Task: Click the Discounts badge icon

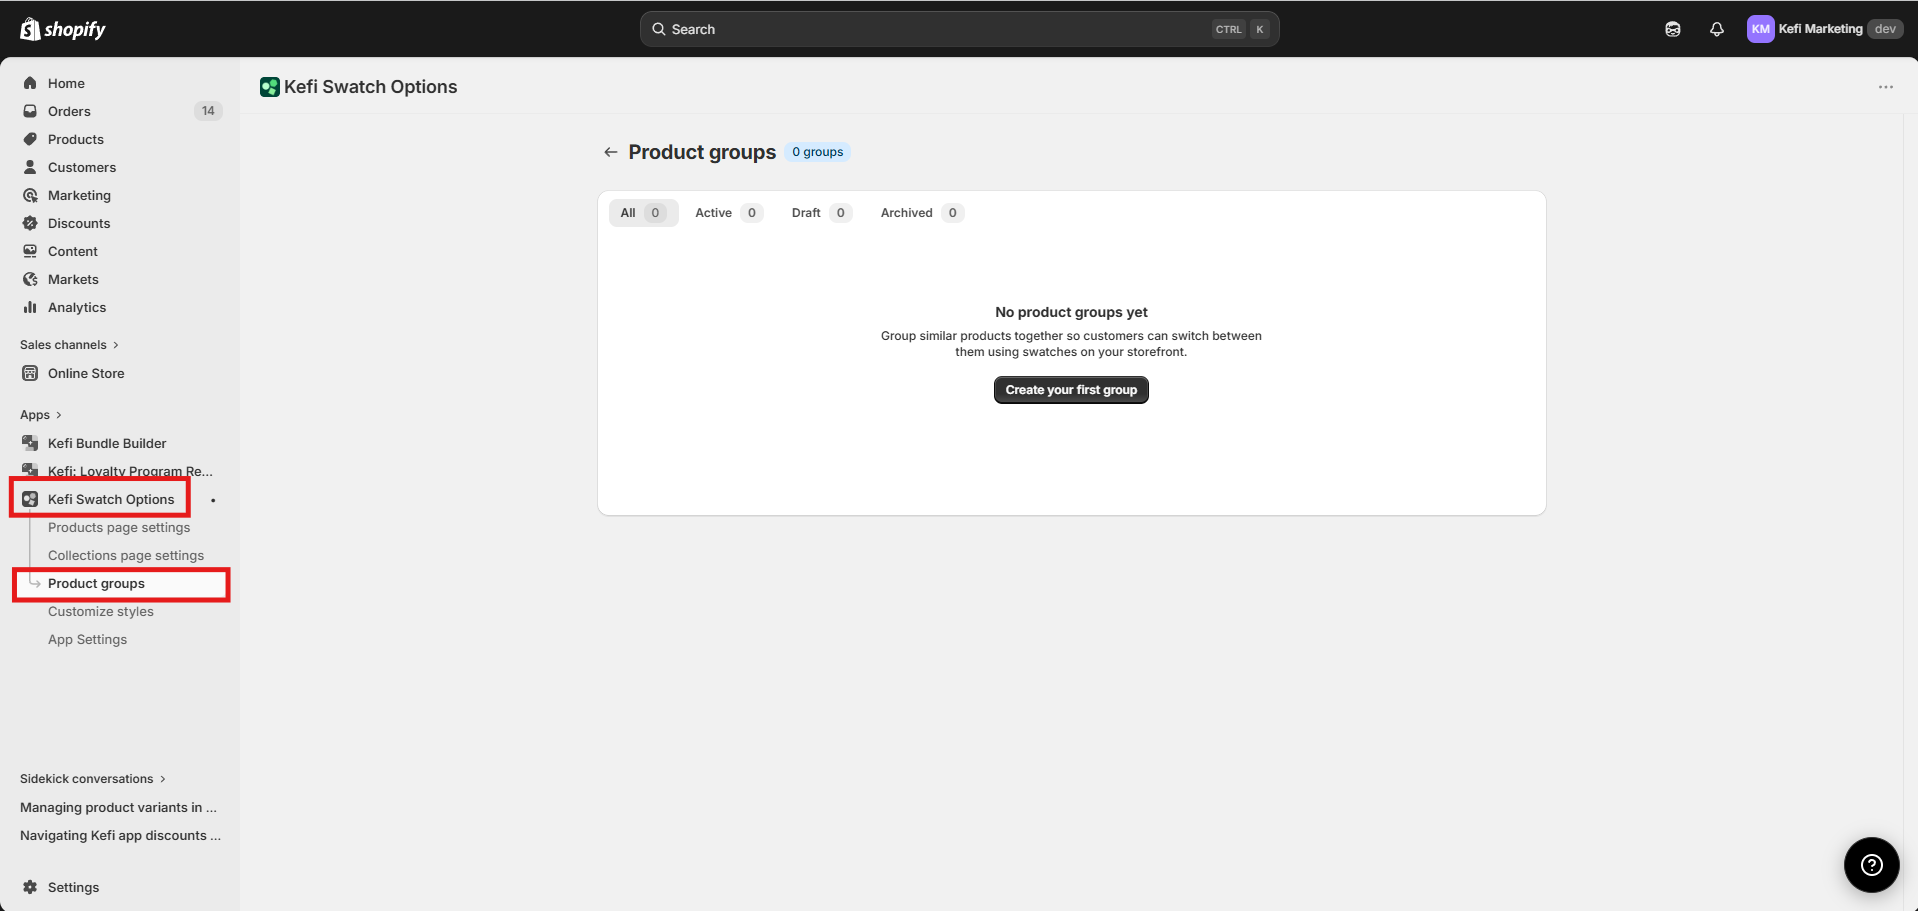Action: [30, 223]
